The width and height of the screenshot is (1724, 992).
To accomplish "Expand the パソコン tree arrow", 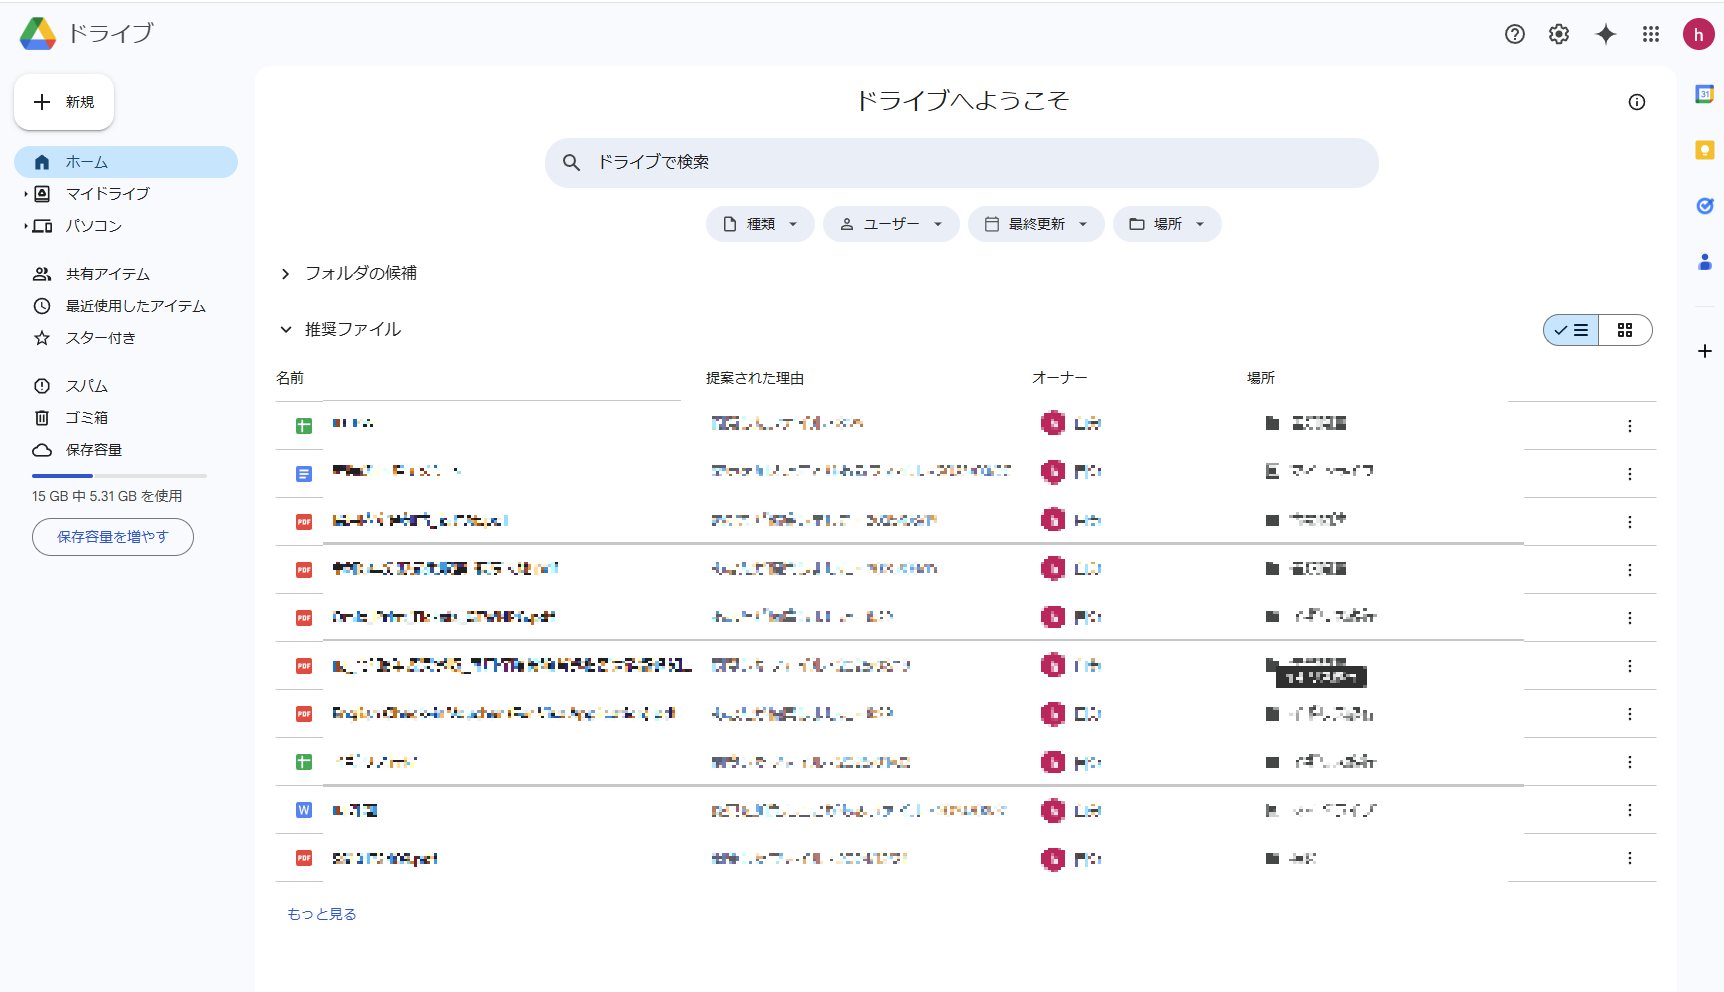I will point(25,226).
